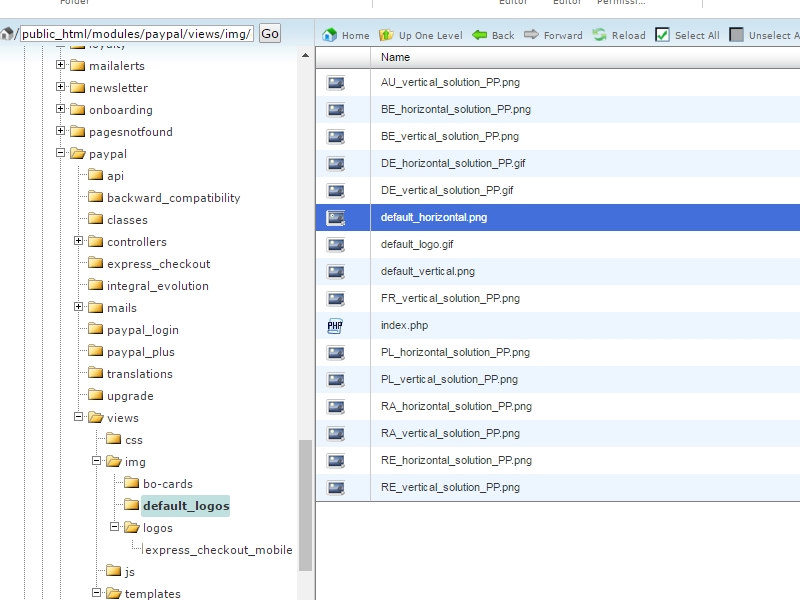Reload the file listing
This screenshot has width=800, height=600.
(599, 35)
